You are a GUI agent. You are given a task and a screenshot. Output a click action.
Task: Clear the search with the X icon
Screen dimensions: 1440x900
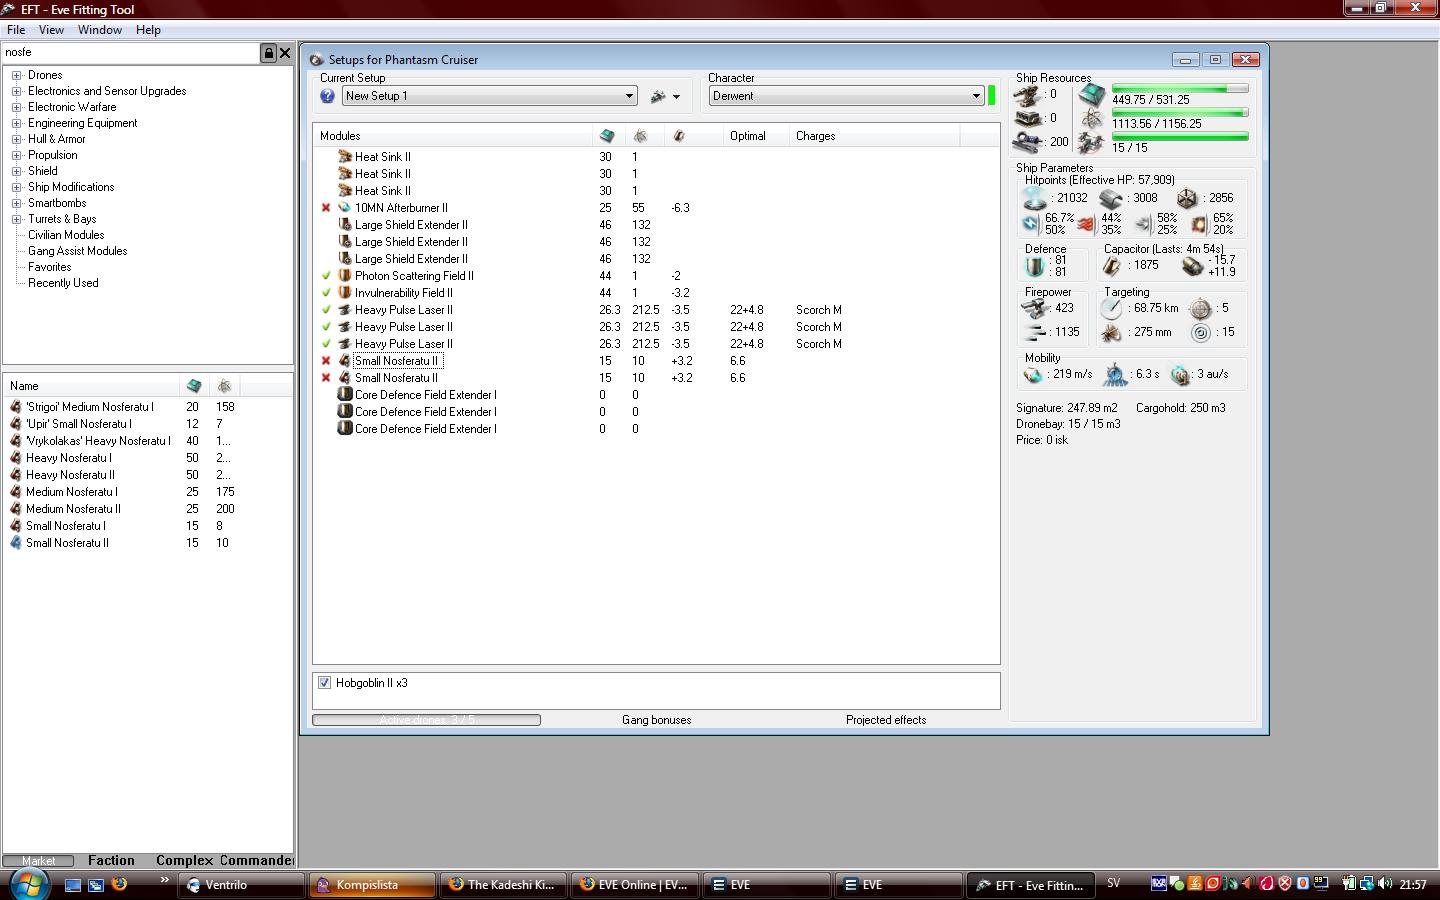(285, 53)
